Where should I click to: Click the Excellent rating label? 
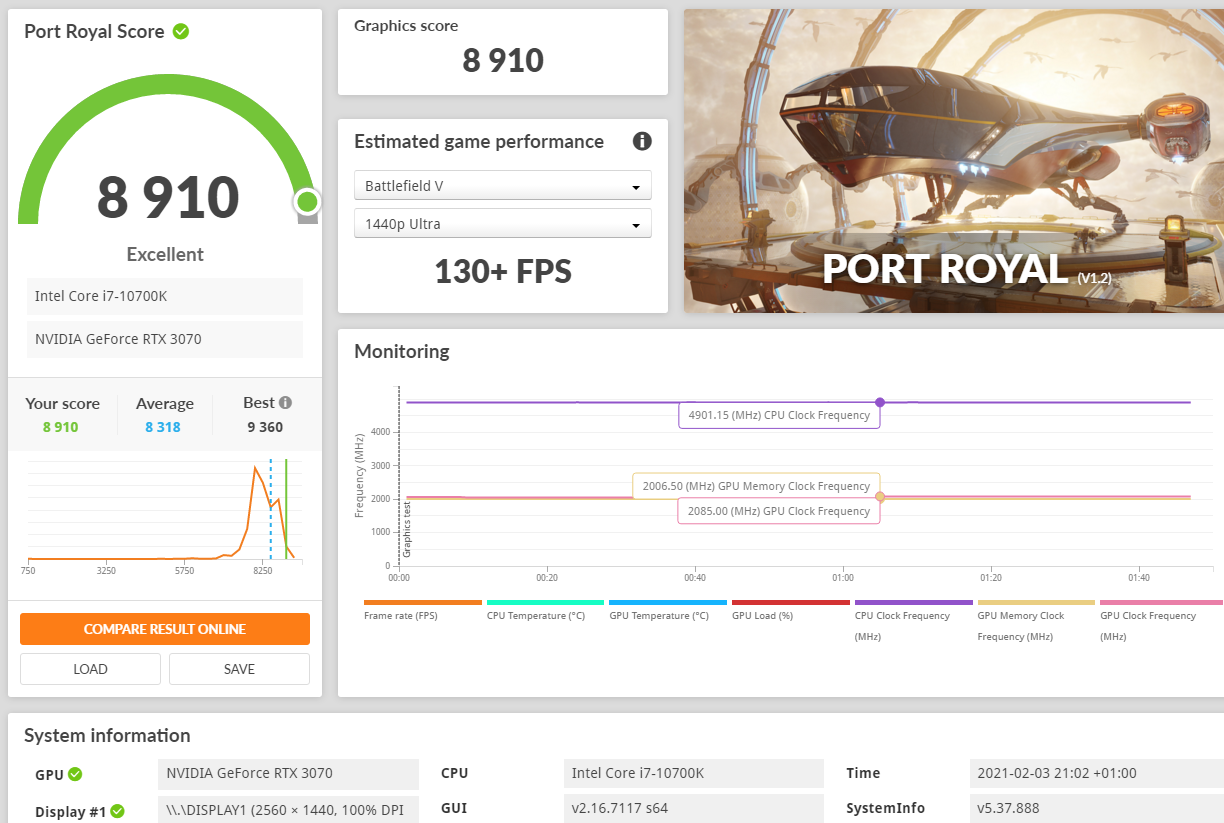[165, 254]
